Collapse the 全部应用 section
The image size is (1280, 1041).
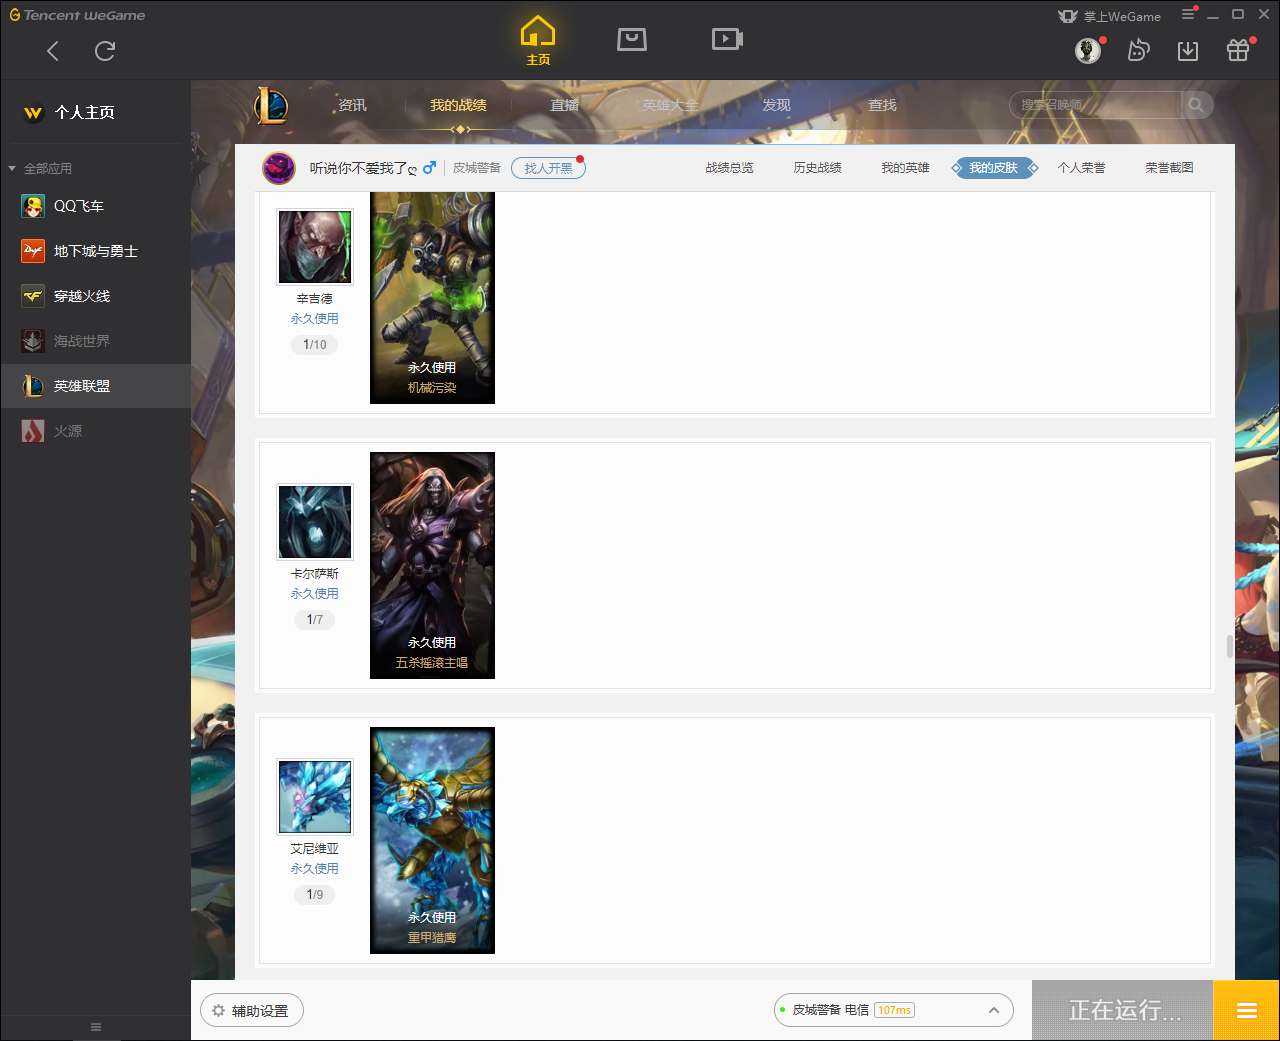[12, 169]
